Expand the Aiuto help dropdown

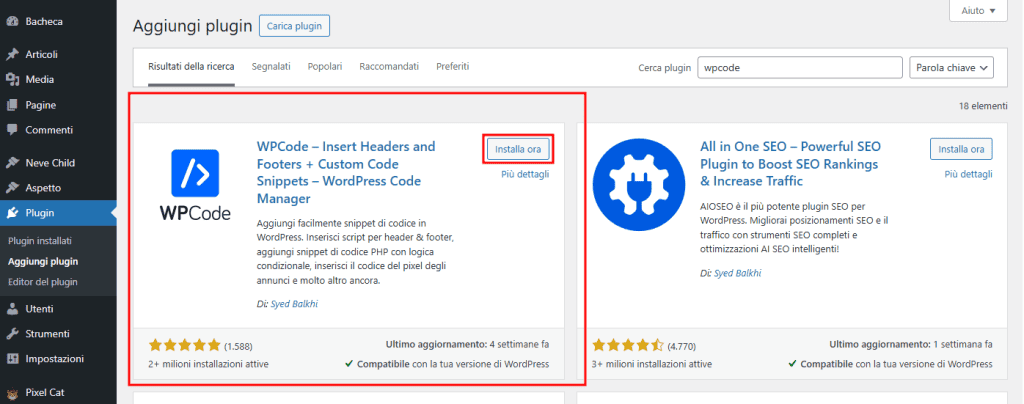tap(978, 11)
